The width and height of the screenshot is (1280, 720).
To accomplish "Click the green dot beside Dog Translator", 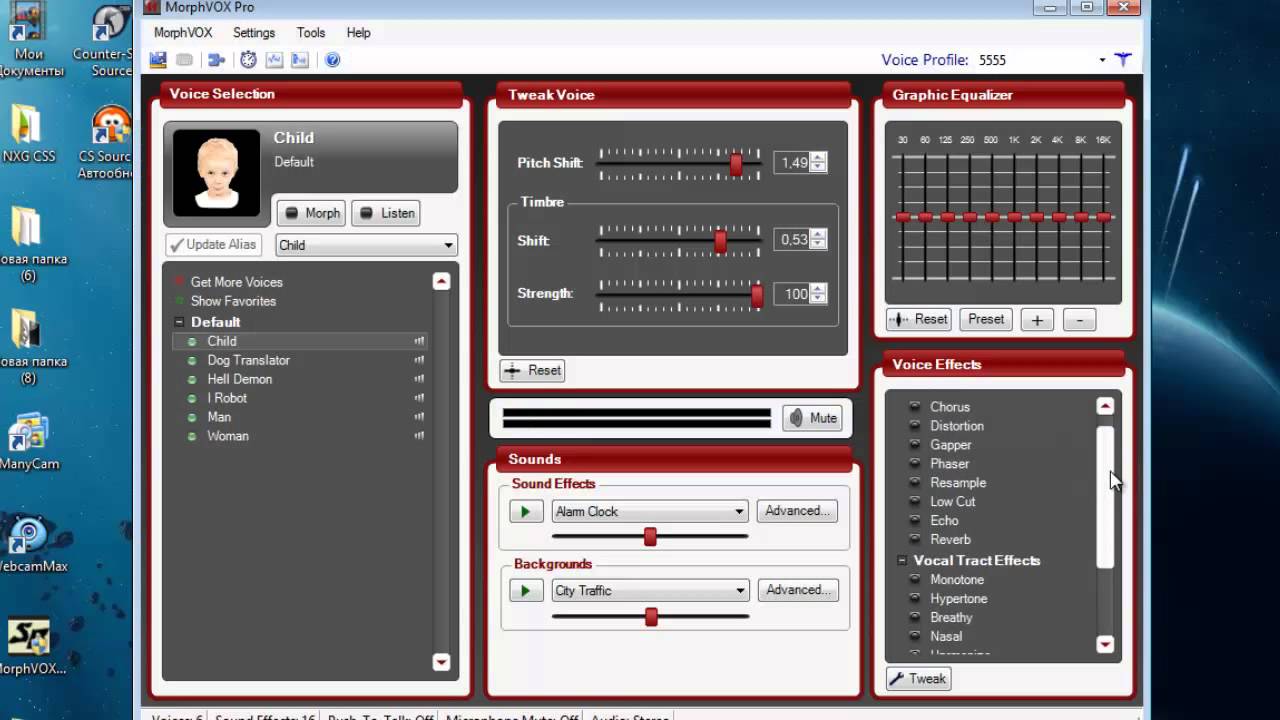I will tap(192, 361).
